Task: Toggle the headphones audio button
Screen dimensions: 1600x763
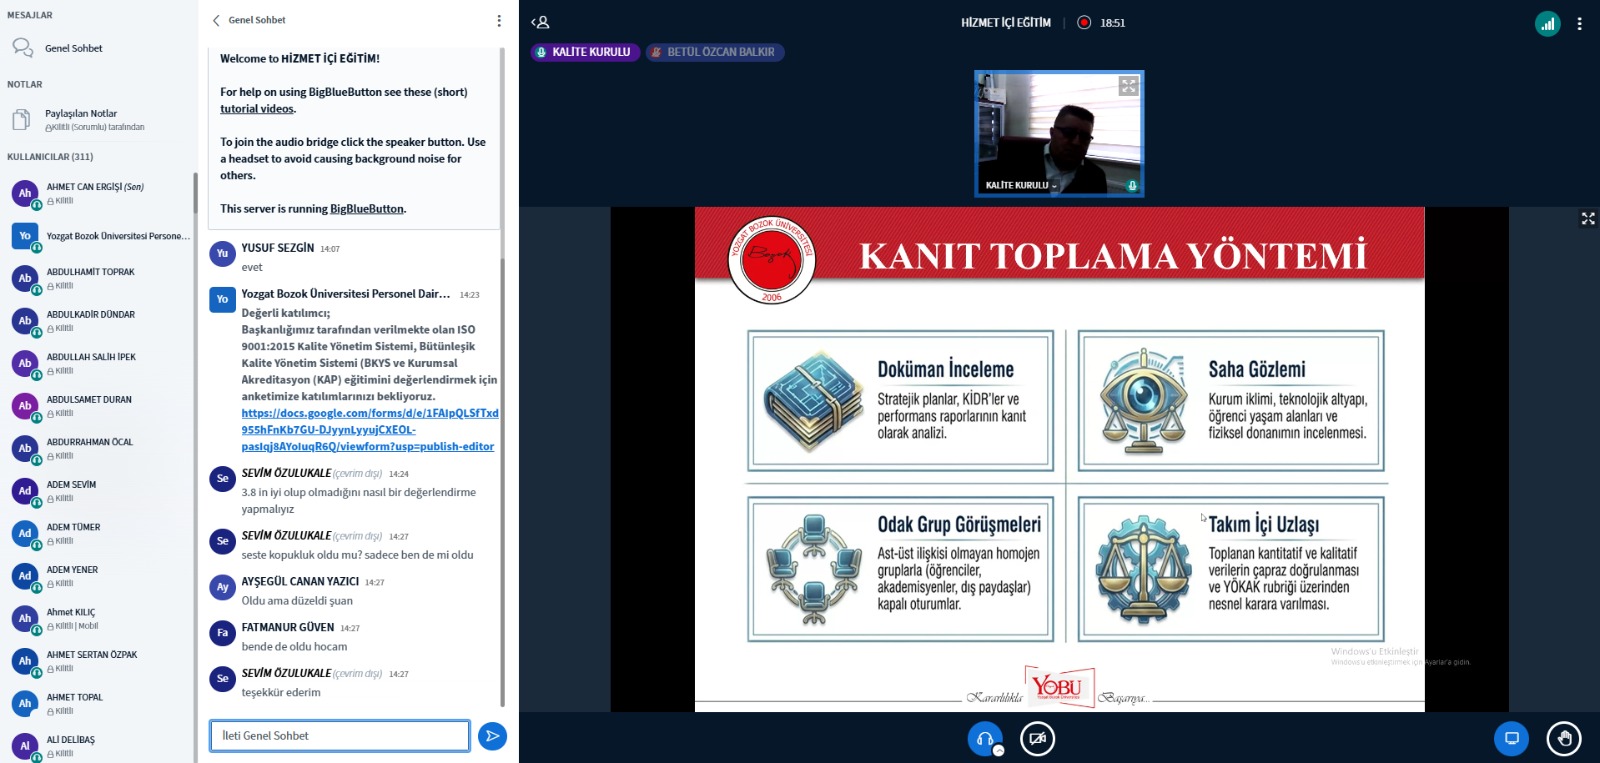Action: click(985, 739)
